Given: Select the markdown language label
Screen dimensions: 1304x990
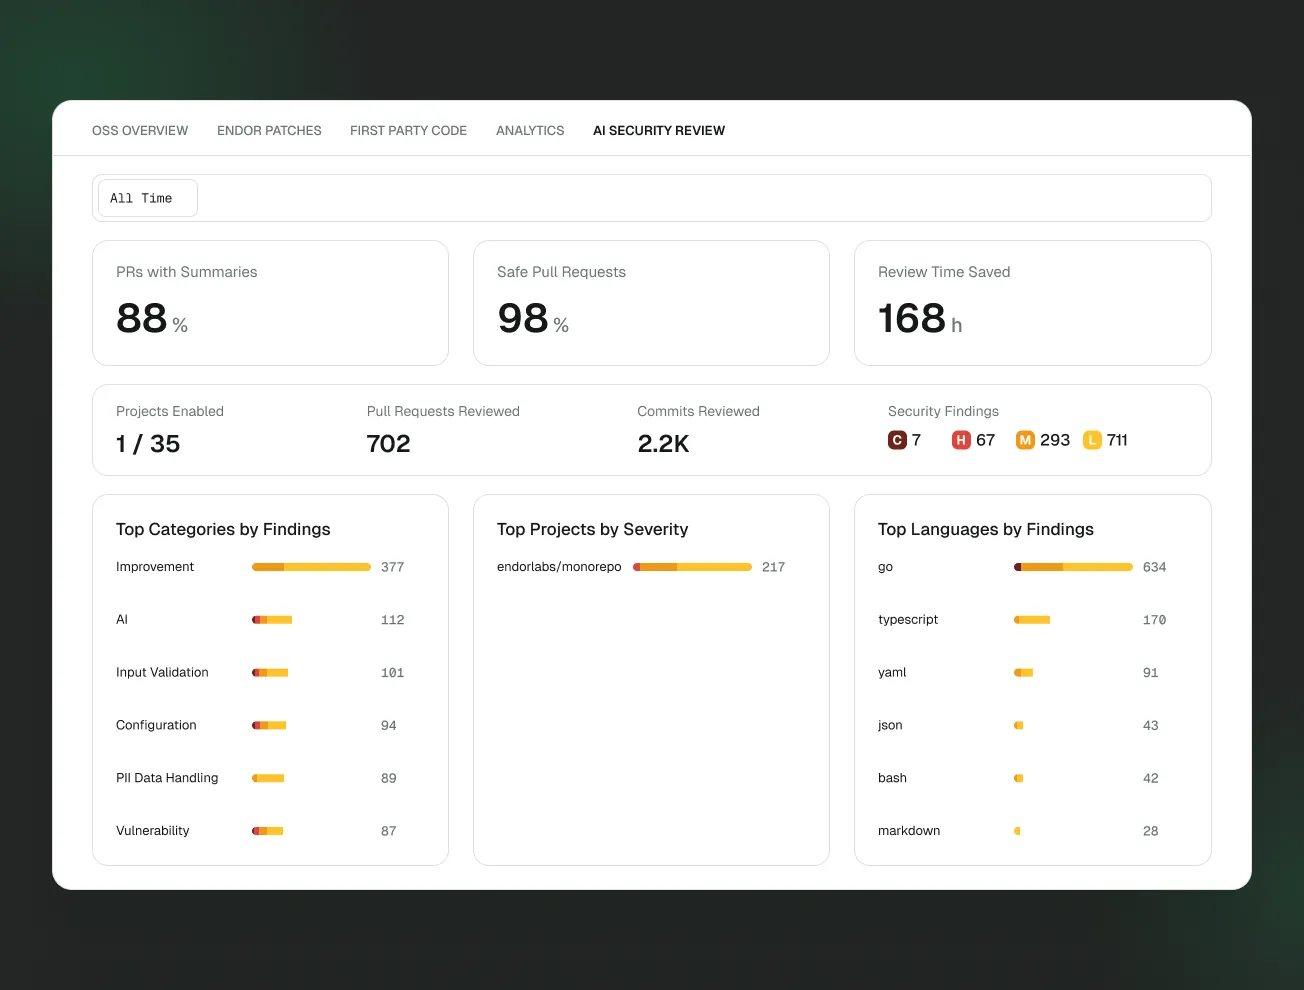Looking at the screenshot, I should [x=909, y=831].
